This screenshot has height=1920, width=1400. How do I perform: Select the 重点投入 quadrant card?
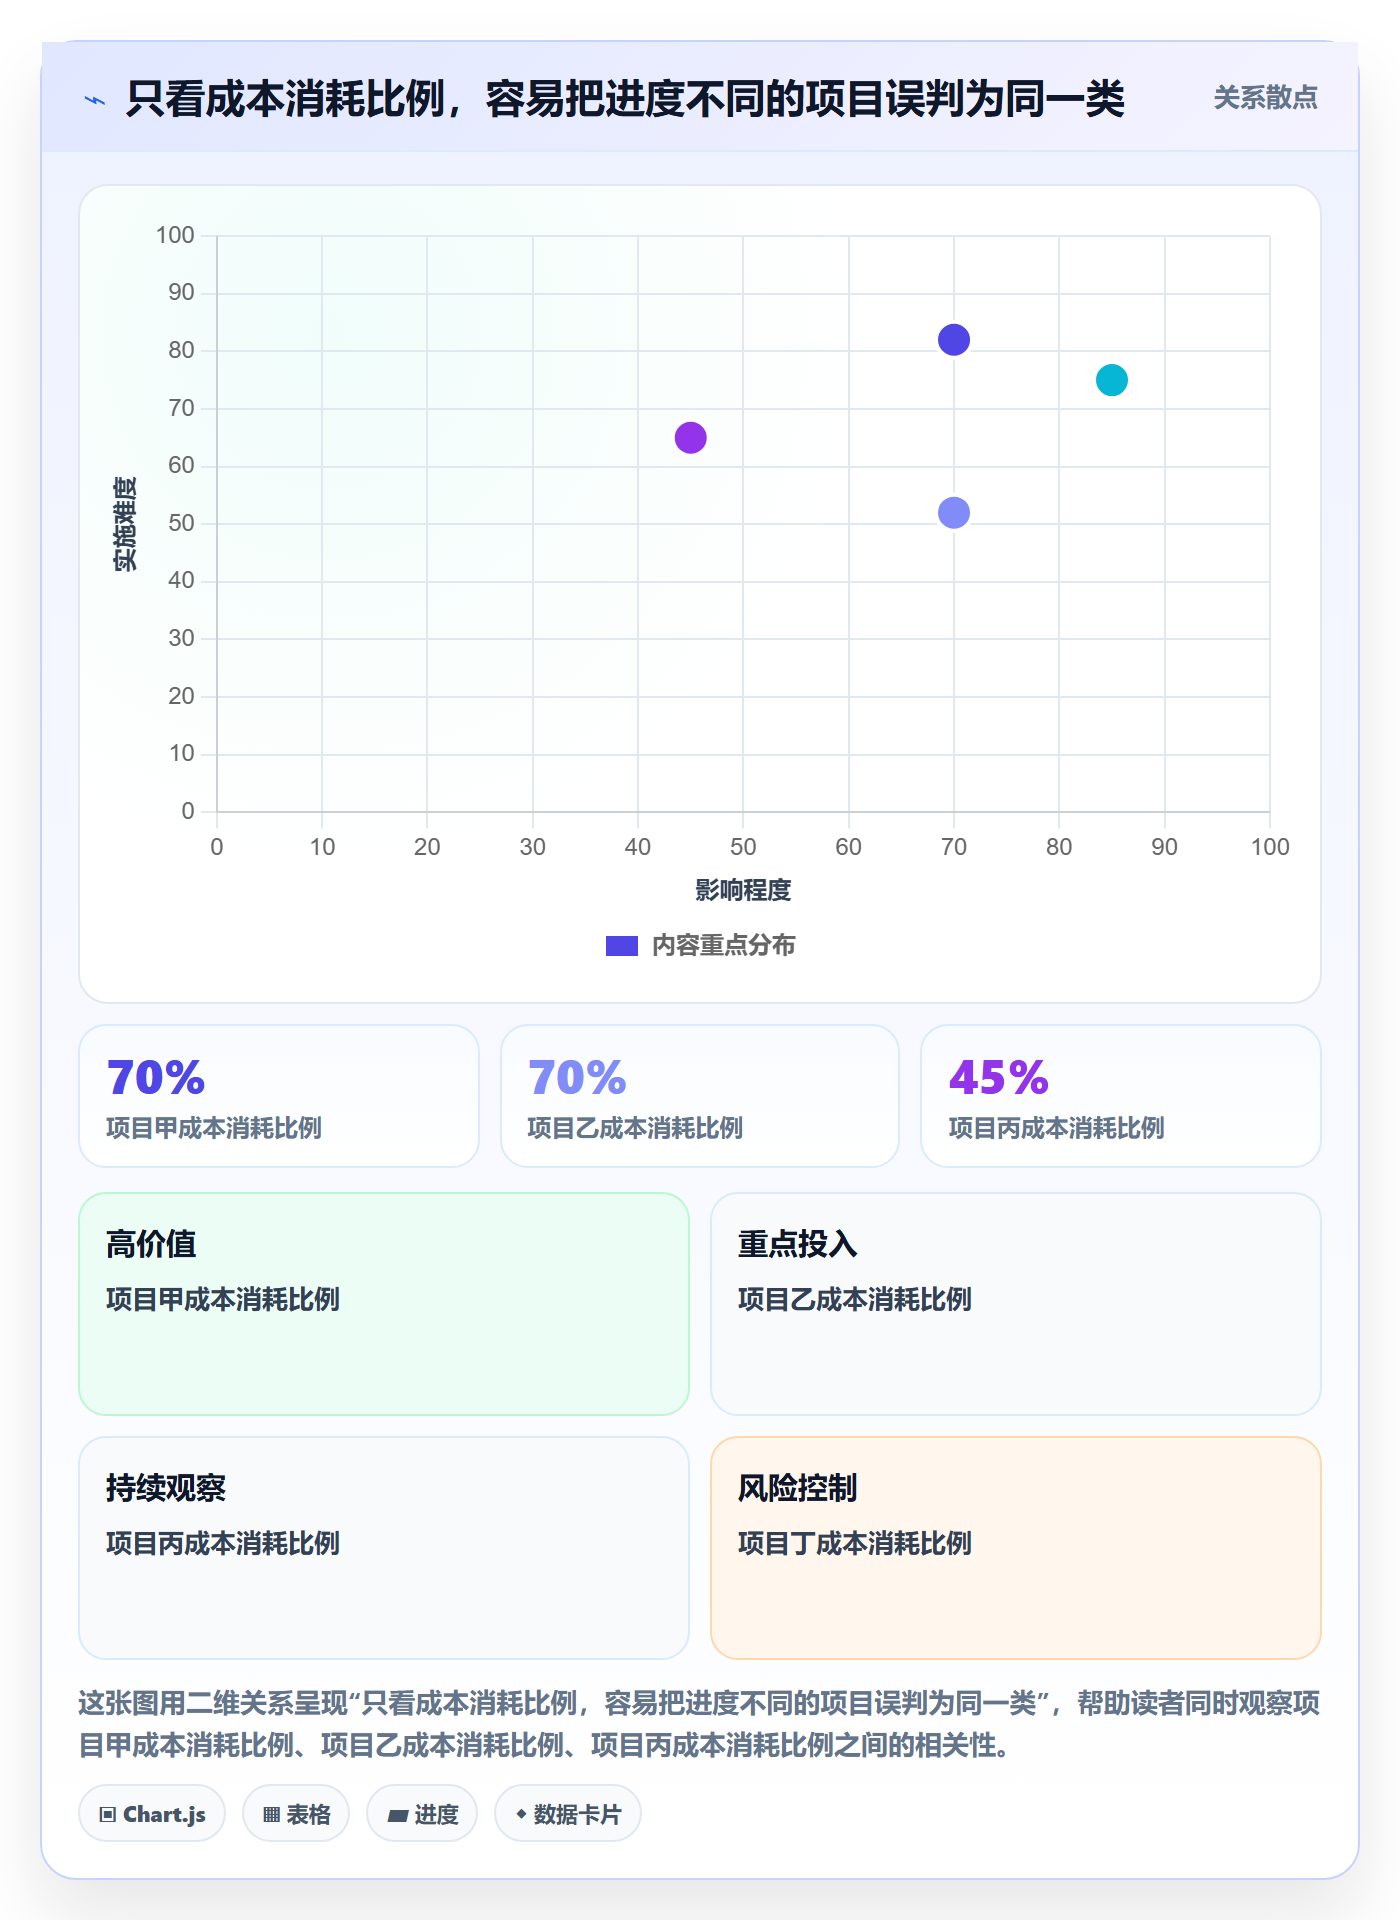pos(1016,1304)
